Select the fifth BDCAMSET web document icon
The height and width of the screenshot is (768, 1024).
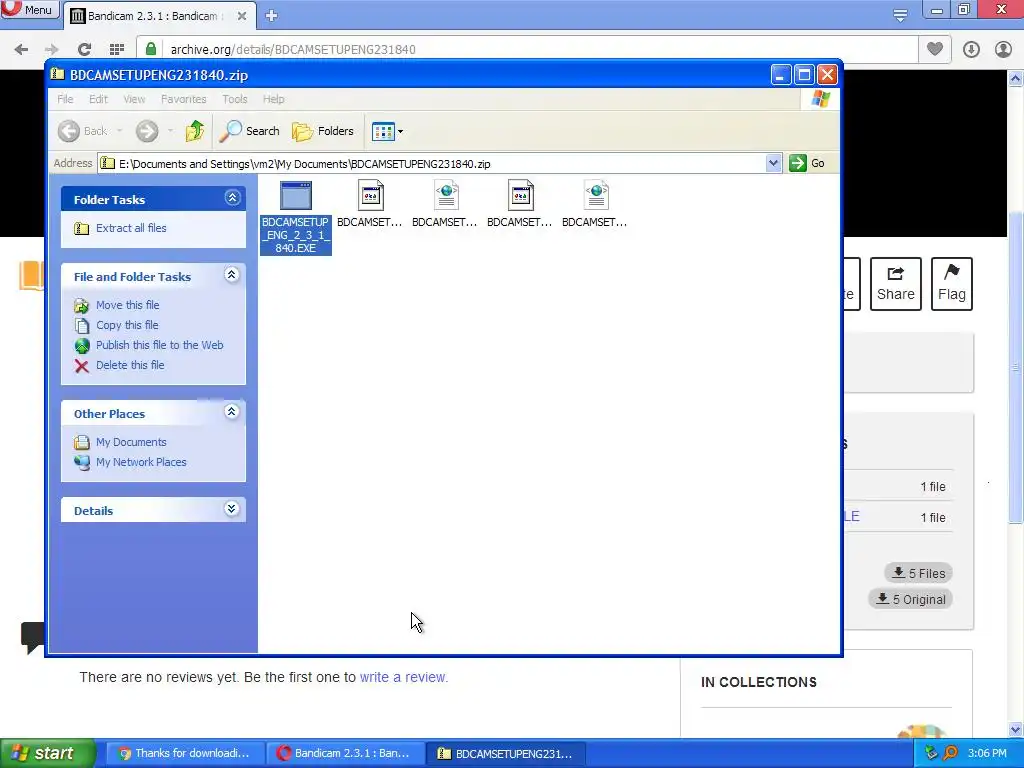(595, 195)
